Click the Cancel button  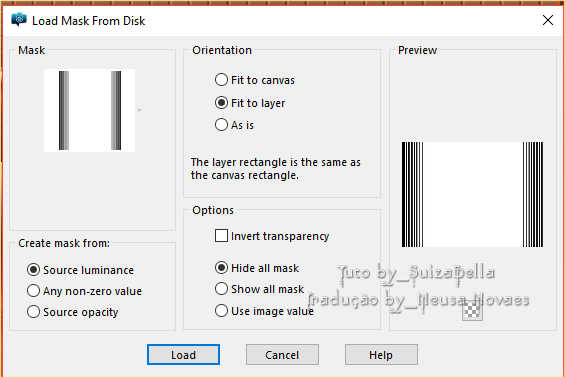tap(282, 355)
